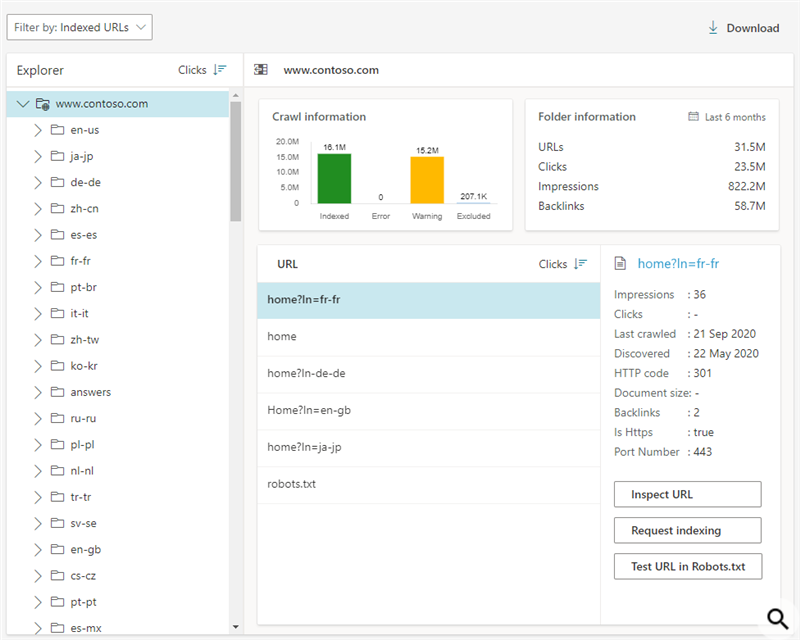Image resolution: width=800 pixels, height=640 pixels.
Task: Click the answers folder icon
Action: point(57,391)
